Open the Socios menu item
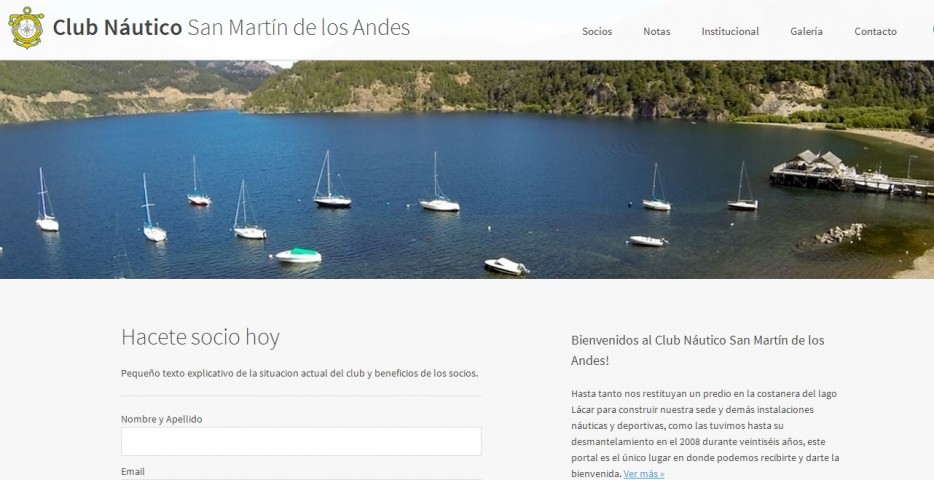Image resolution: width=934 pixels, height=480 pixels. [x=597, y=32]
